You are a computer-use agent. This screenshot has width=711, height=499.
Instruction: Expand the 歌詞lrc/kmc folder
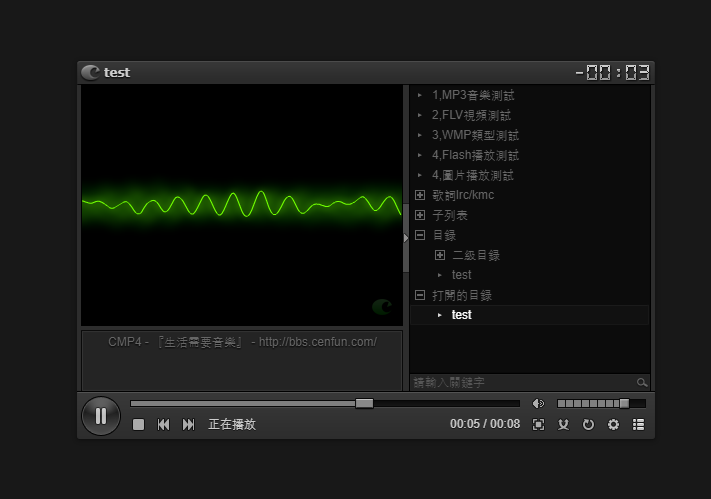pyautogui.click(x=420, y=195)
